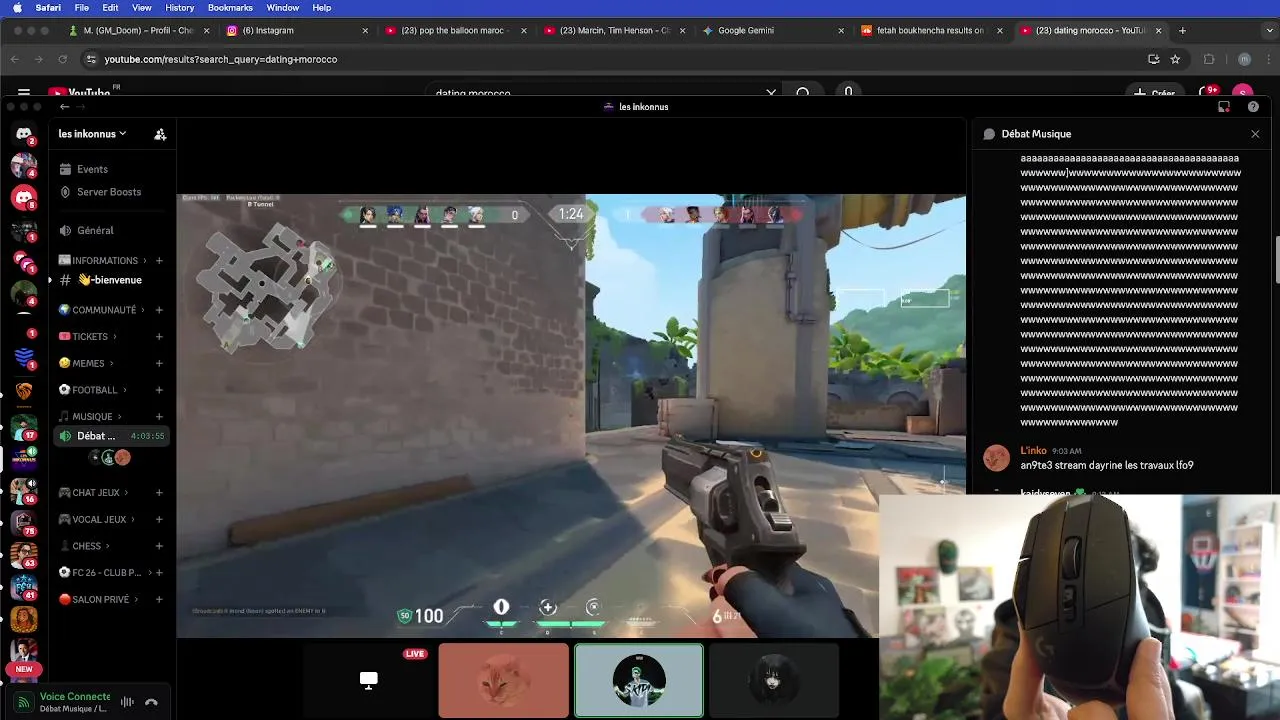Open les inkonnus server dropdown menu
The height and width of the screenshot is (720, 1280).
click(92, 134)
